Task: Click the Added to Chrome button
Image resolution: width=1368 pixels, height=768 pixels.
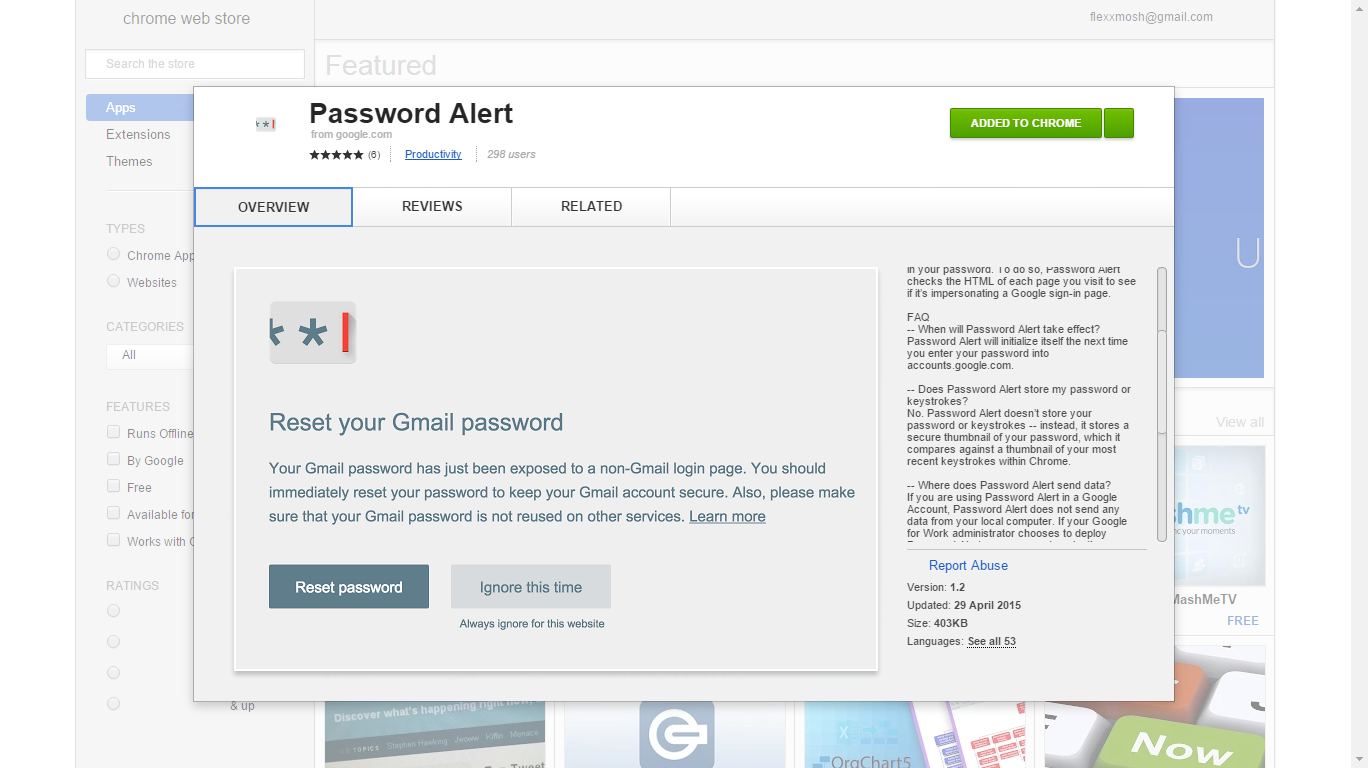Action: pyautogui.click(x=1026, y=123)
